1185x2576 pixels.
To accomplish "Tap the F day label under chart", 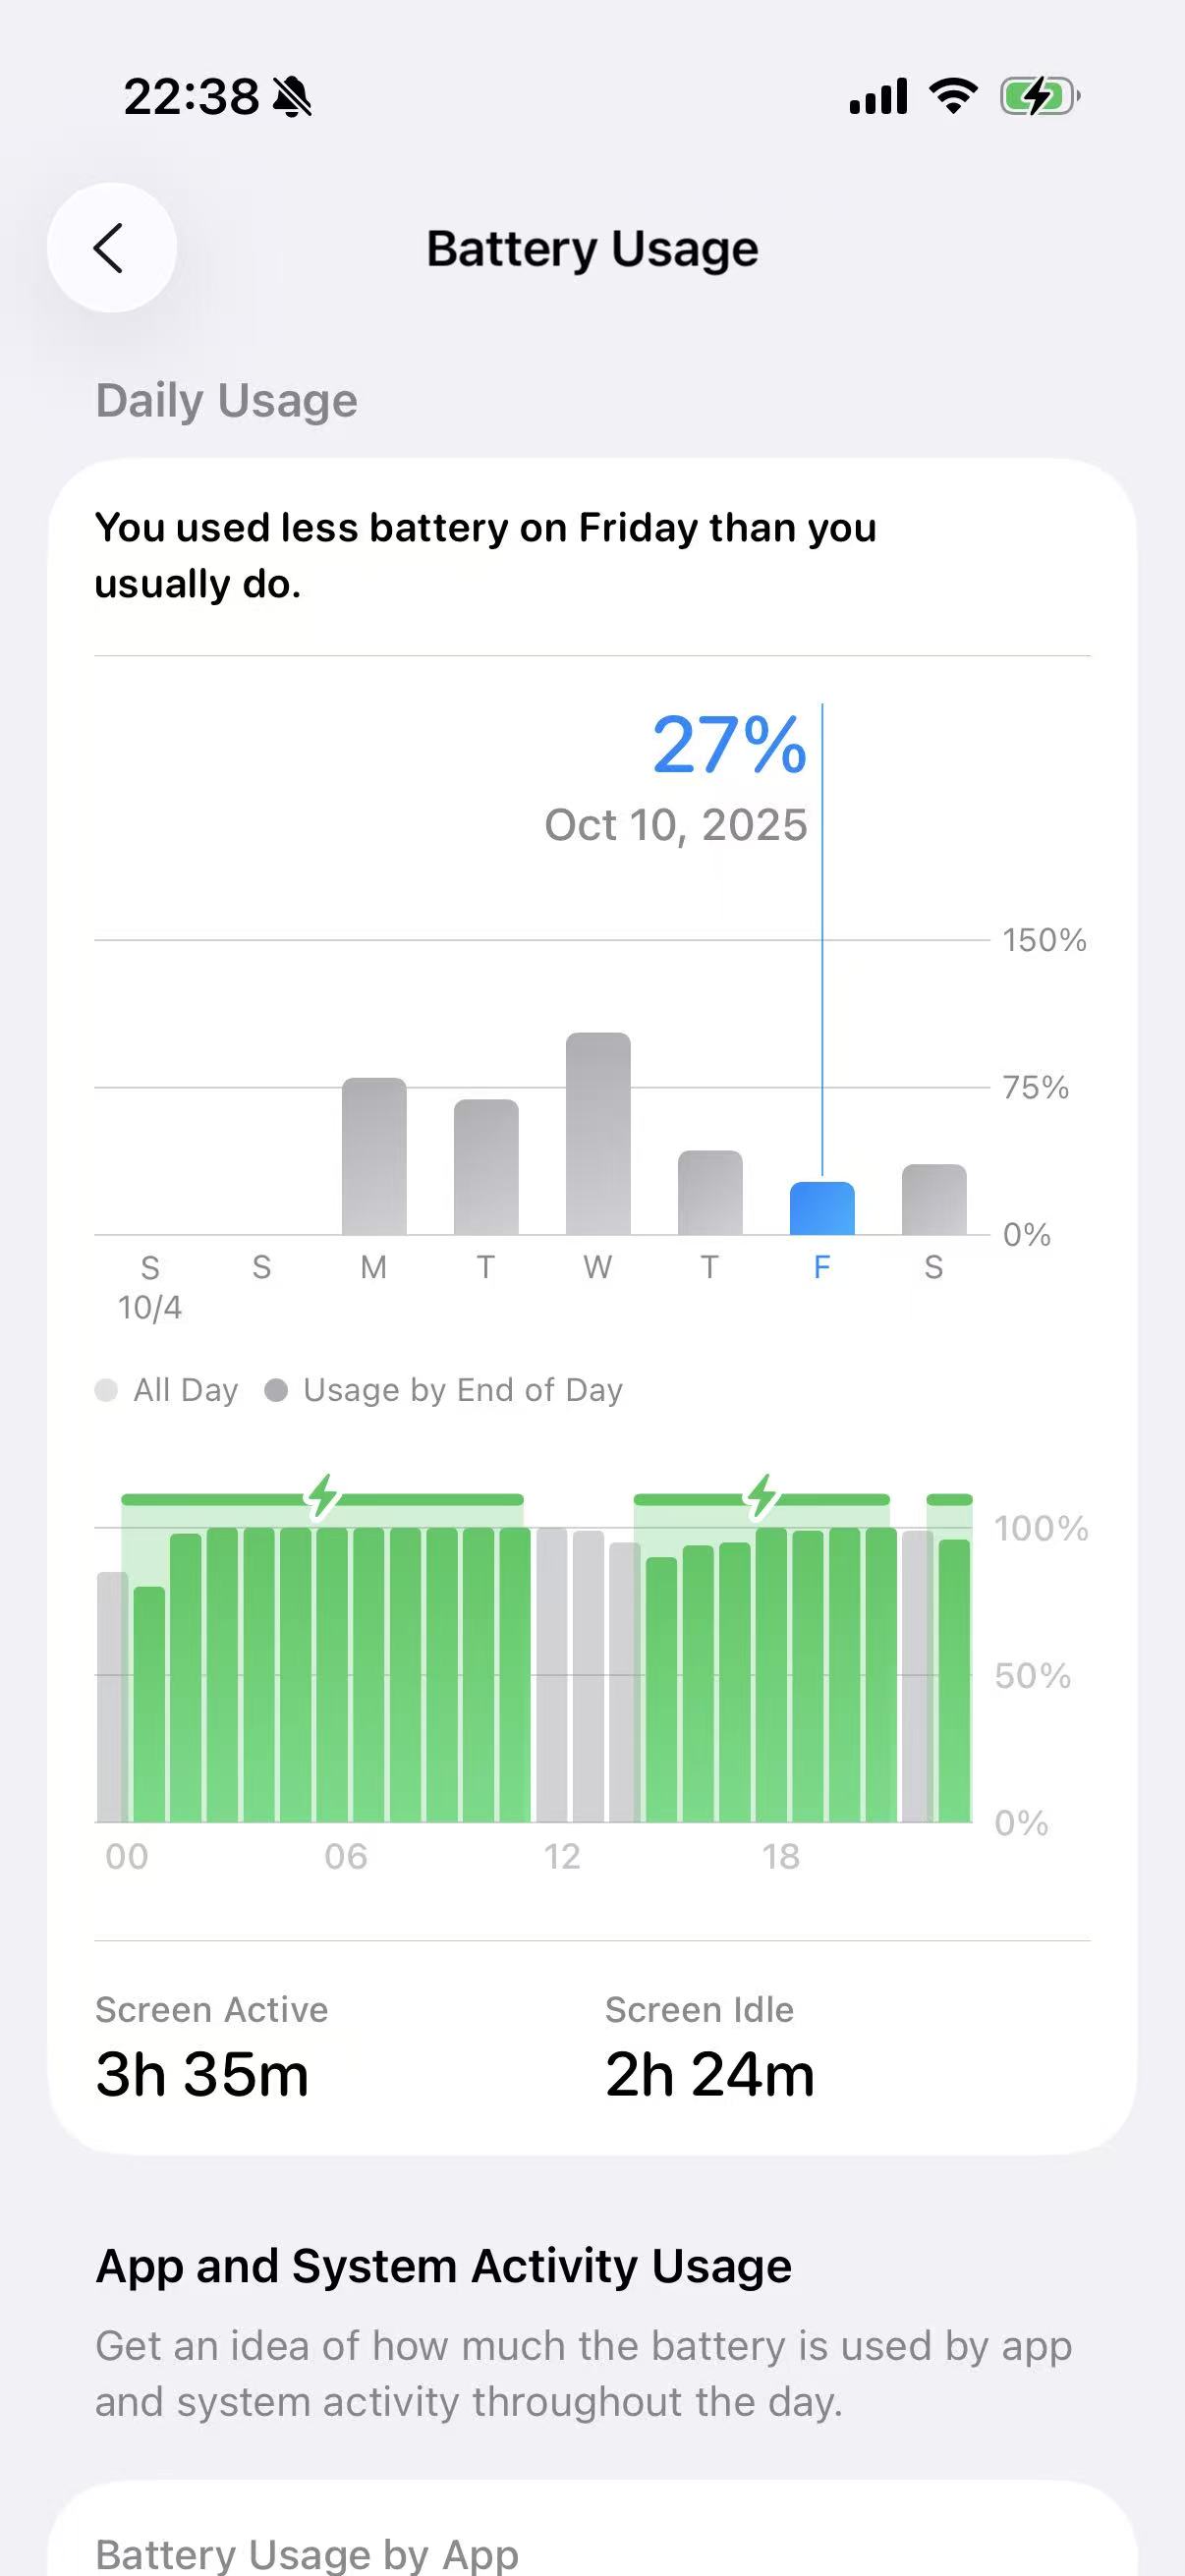I will 822,1267.
